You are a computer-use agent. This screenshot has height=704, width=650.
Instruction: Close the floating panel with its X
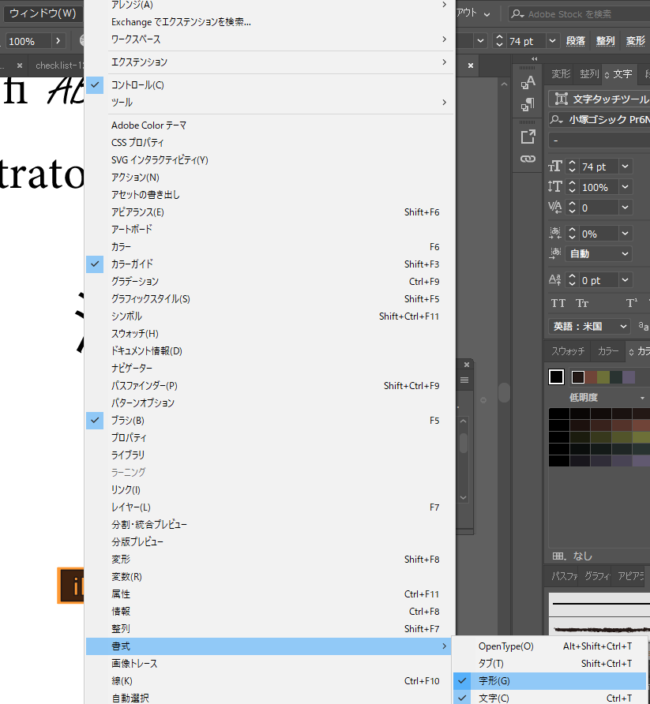(x=467, y=365)
